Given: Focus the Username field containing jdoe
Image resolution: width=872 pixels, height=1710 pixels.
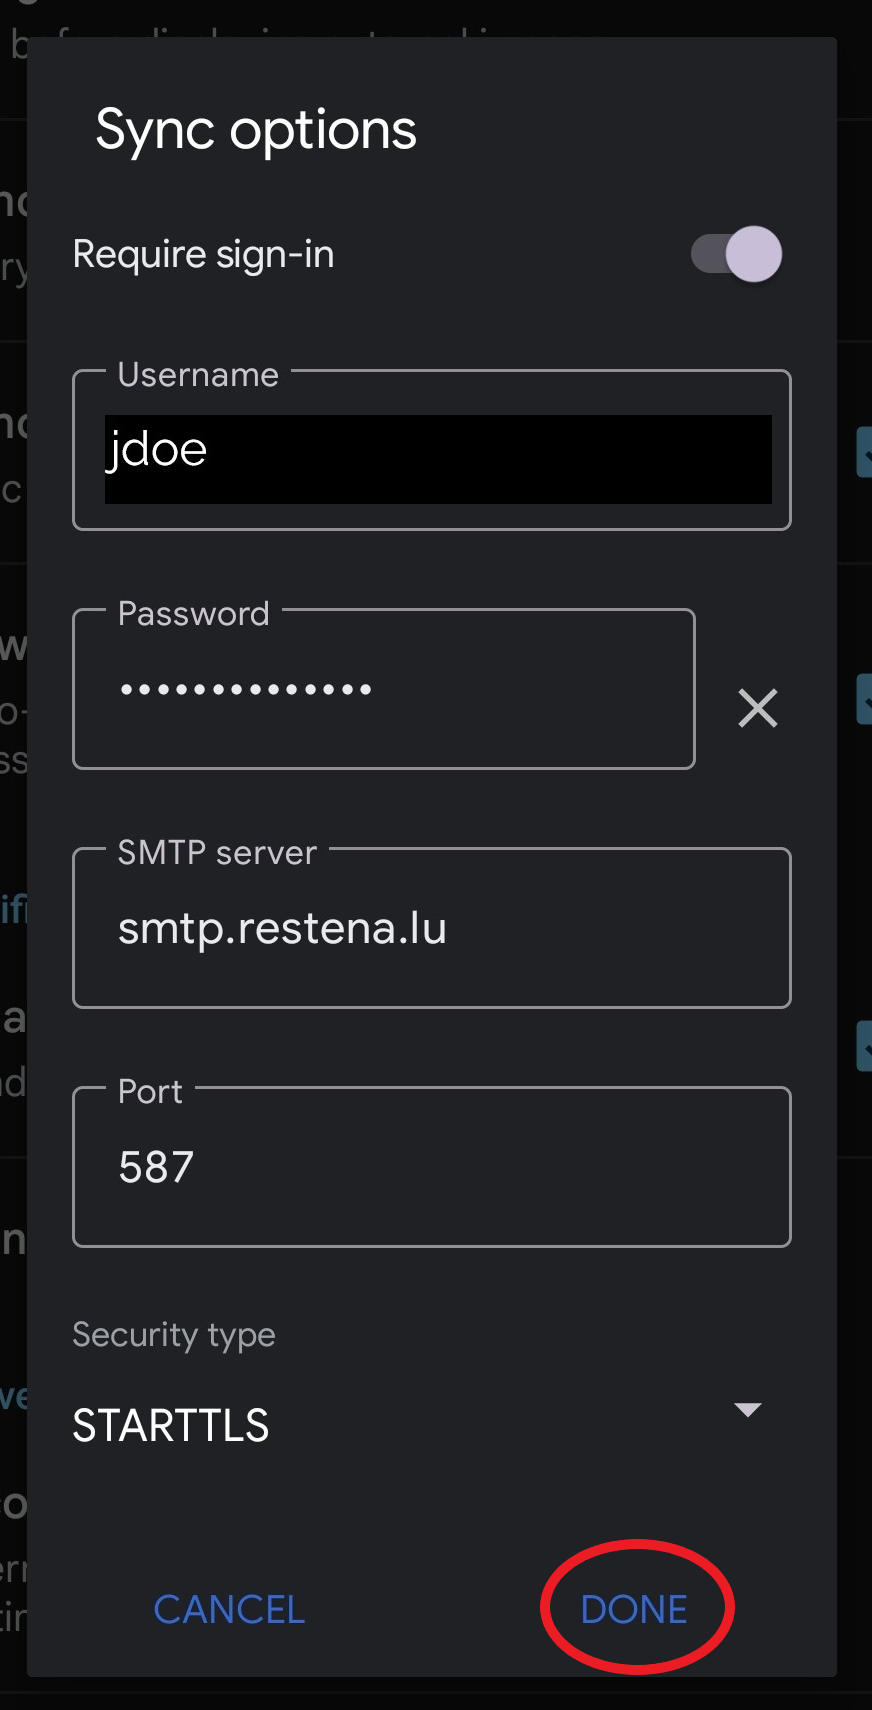Looking at the screenshot, I should 432,450.
